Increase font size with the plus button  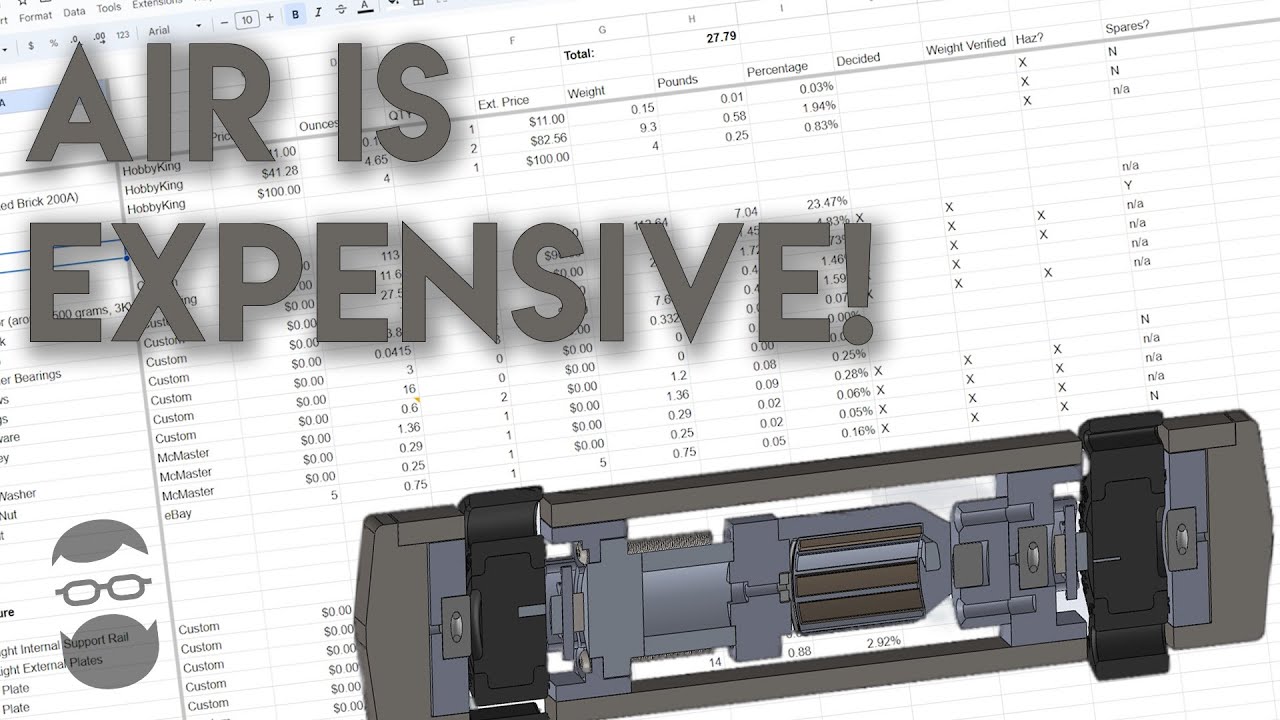[270, 17]
